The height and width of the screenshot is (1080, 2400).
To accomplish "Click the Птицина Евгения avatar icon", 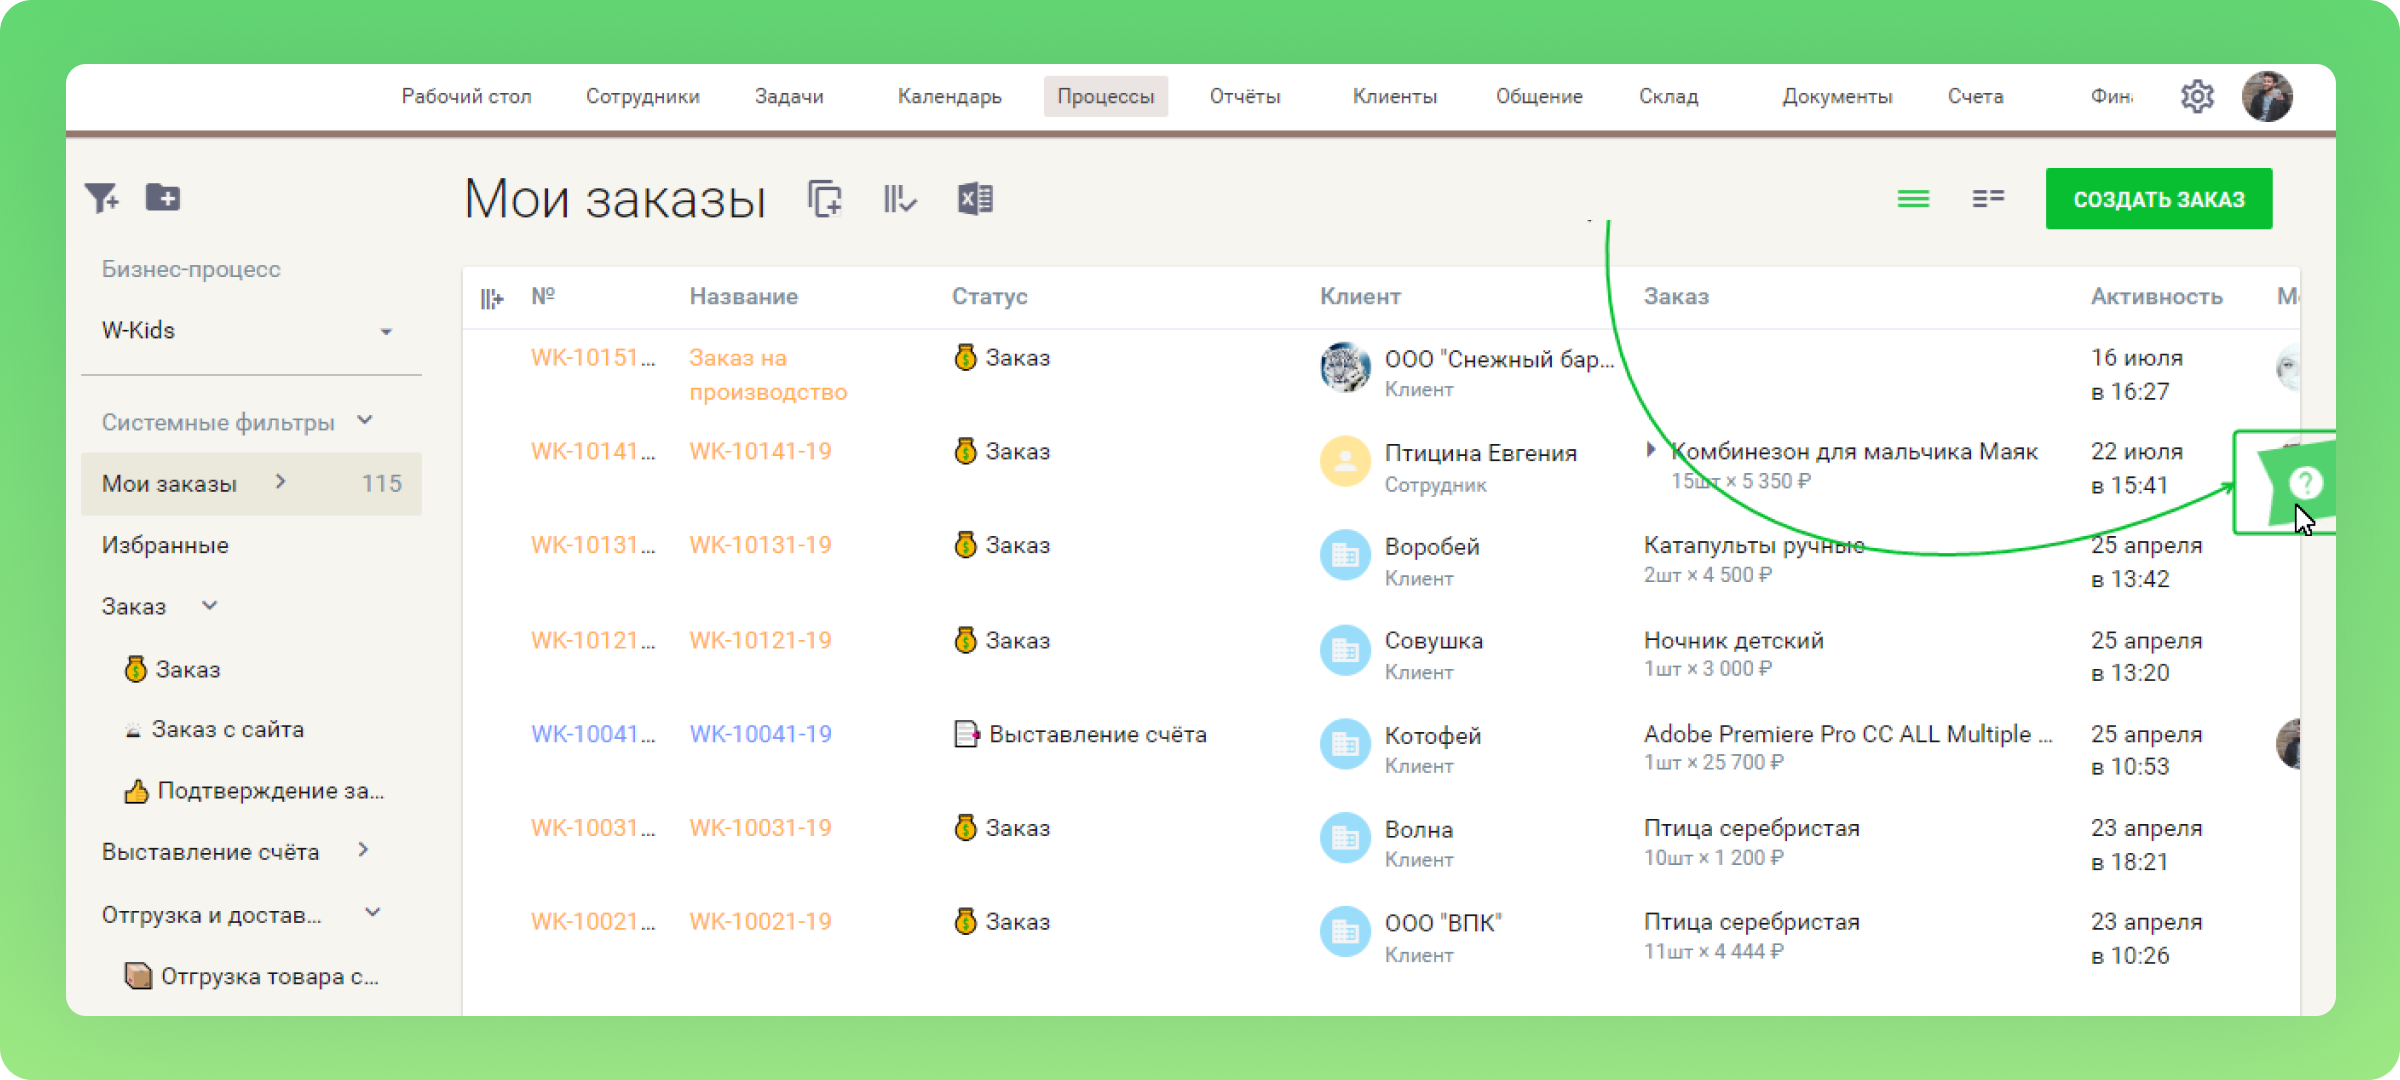I will pos(1345,461).
